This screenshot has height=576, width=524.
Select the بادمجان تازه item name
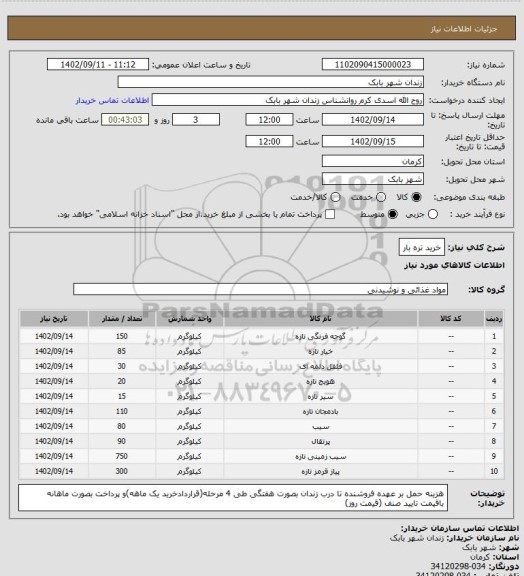click(320, 411)
